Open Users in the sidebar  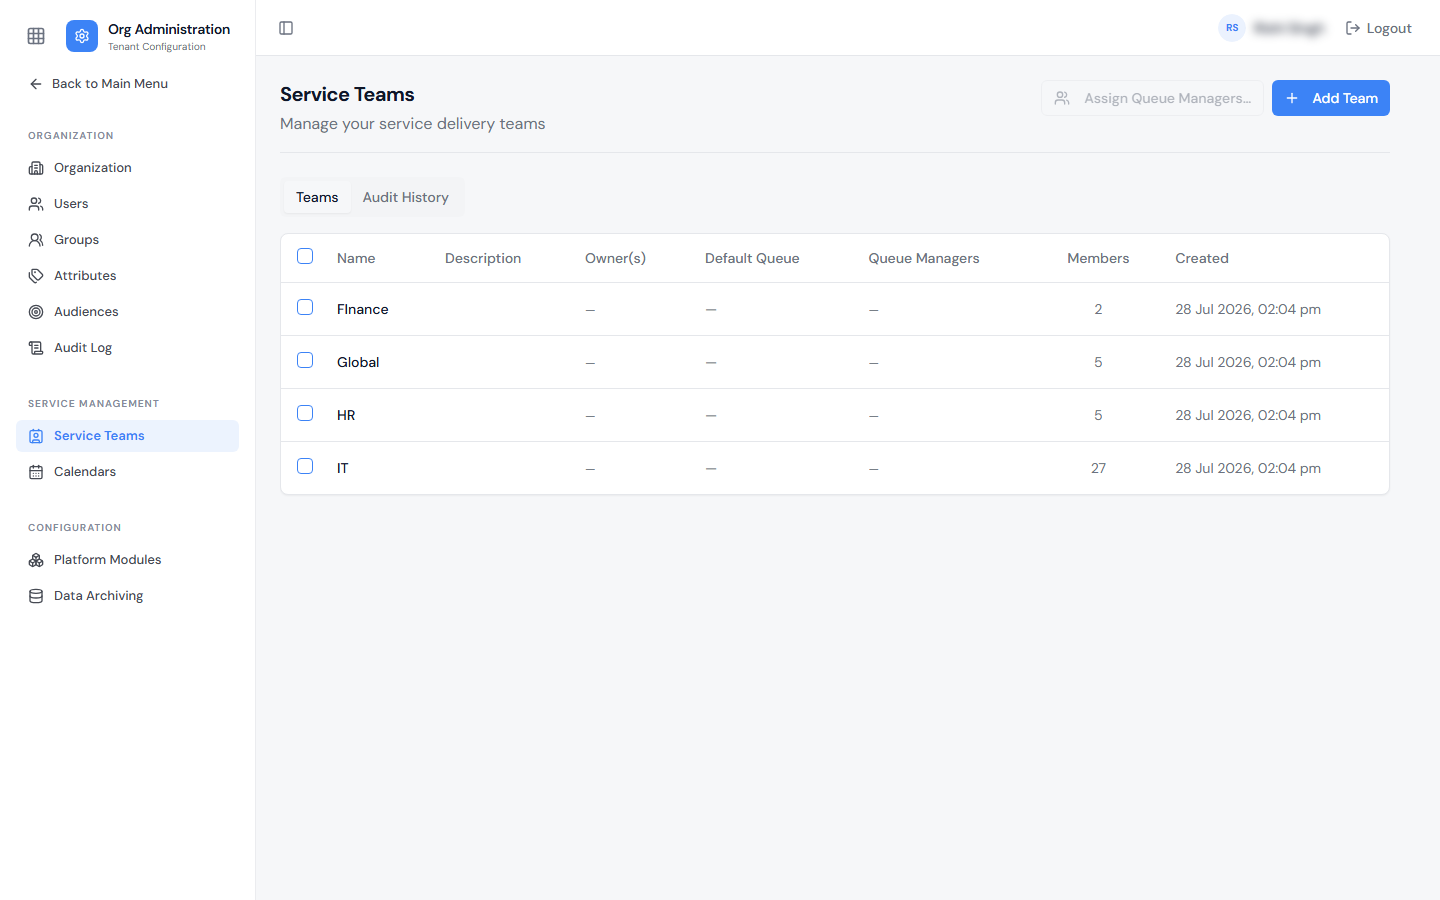(x=128, y=204)
